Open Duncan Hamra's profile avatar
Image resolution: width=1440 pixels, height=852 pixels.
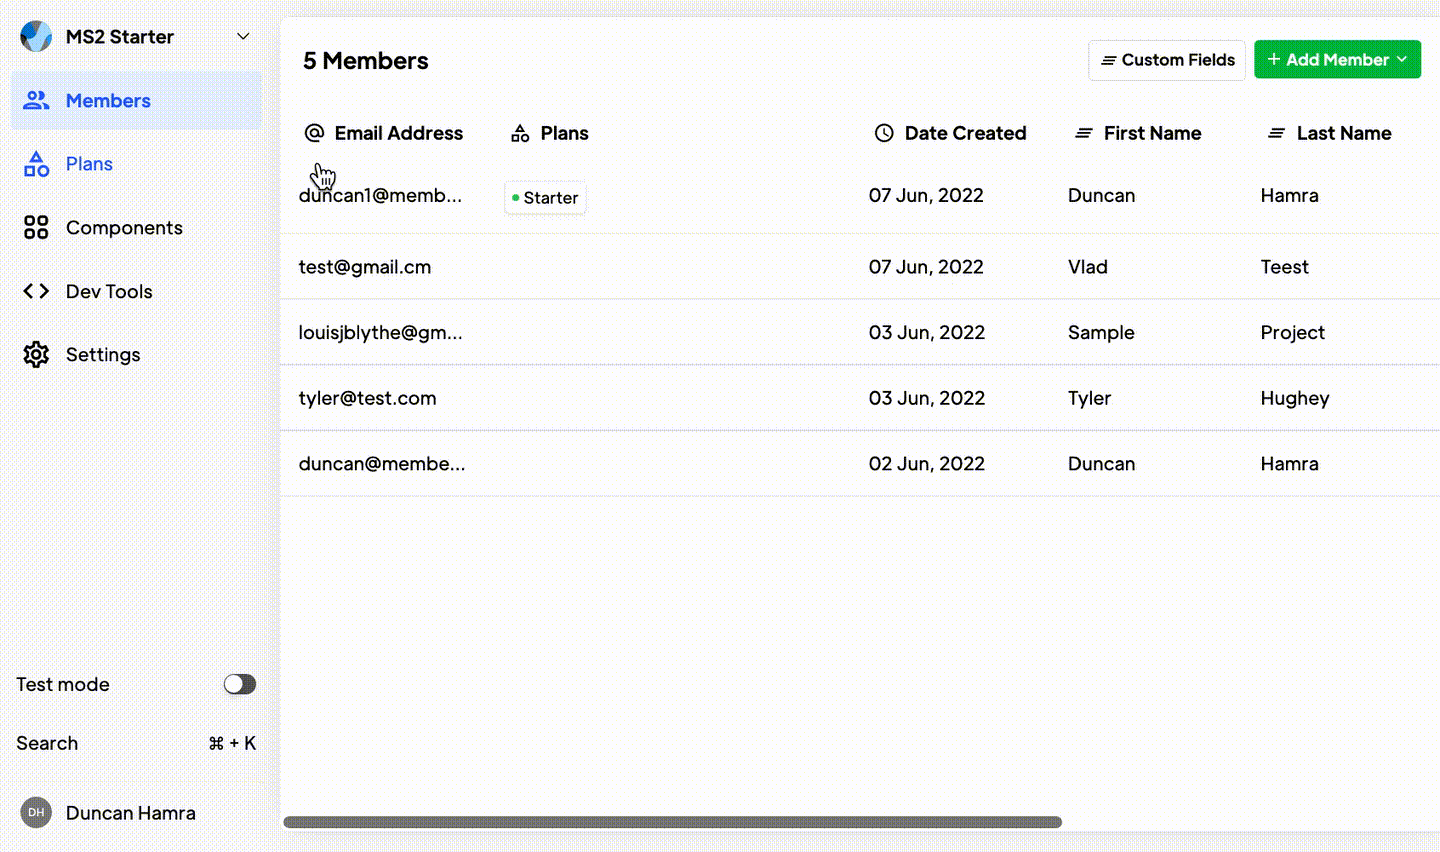pyautogui.click(x=35, y=812)
